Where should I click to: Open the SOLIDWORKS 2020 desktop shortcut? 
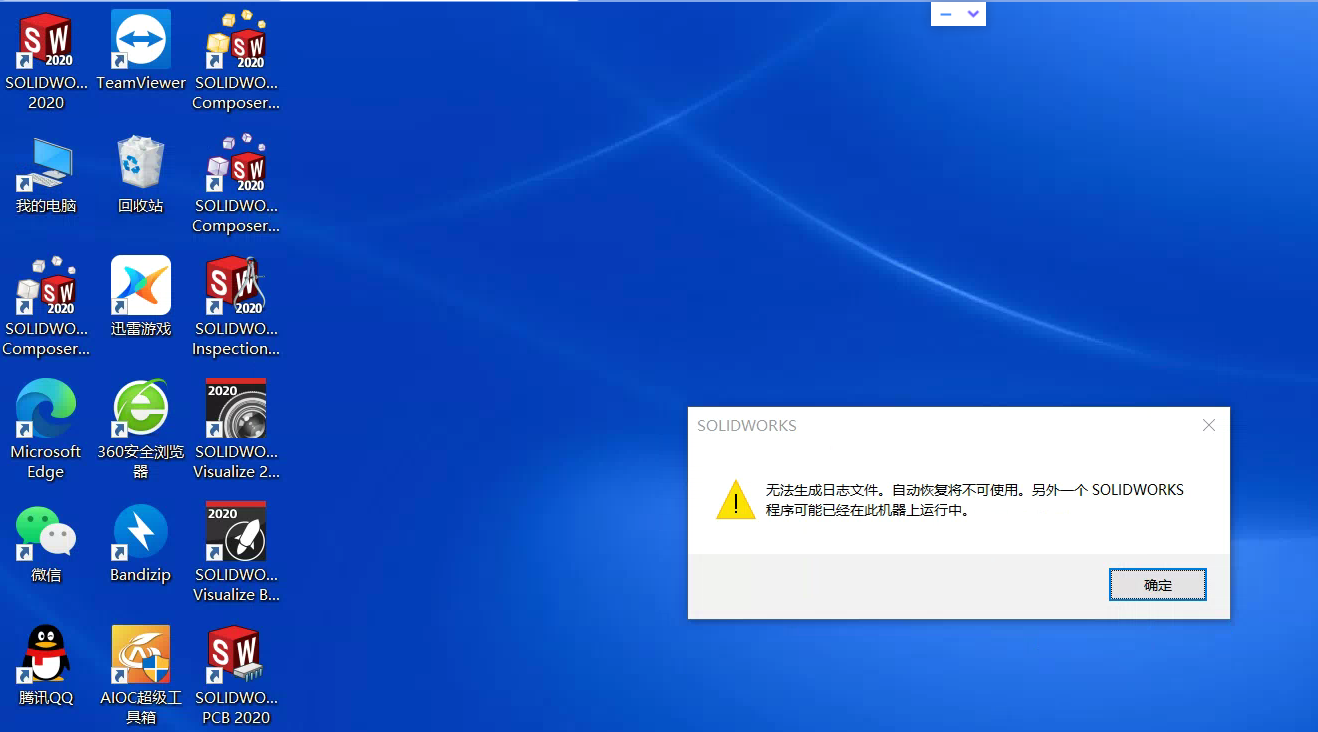tap(46, 40)
